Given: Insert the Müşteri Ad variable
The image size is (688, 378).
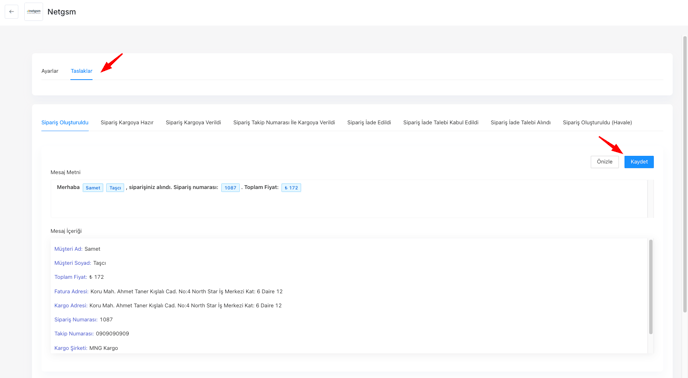Looking at the screenshot, I should (x=68, y=249).
